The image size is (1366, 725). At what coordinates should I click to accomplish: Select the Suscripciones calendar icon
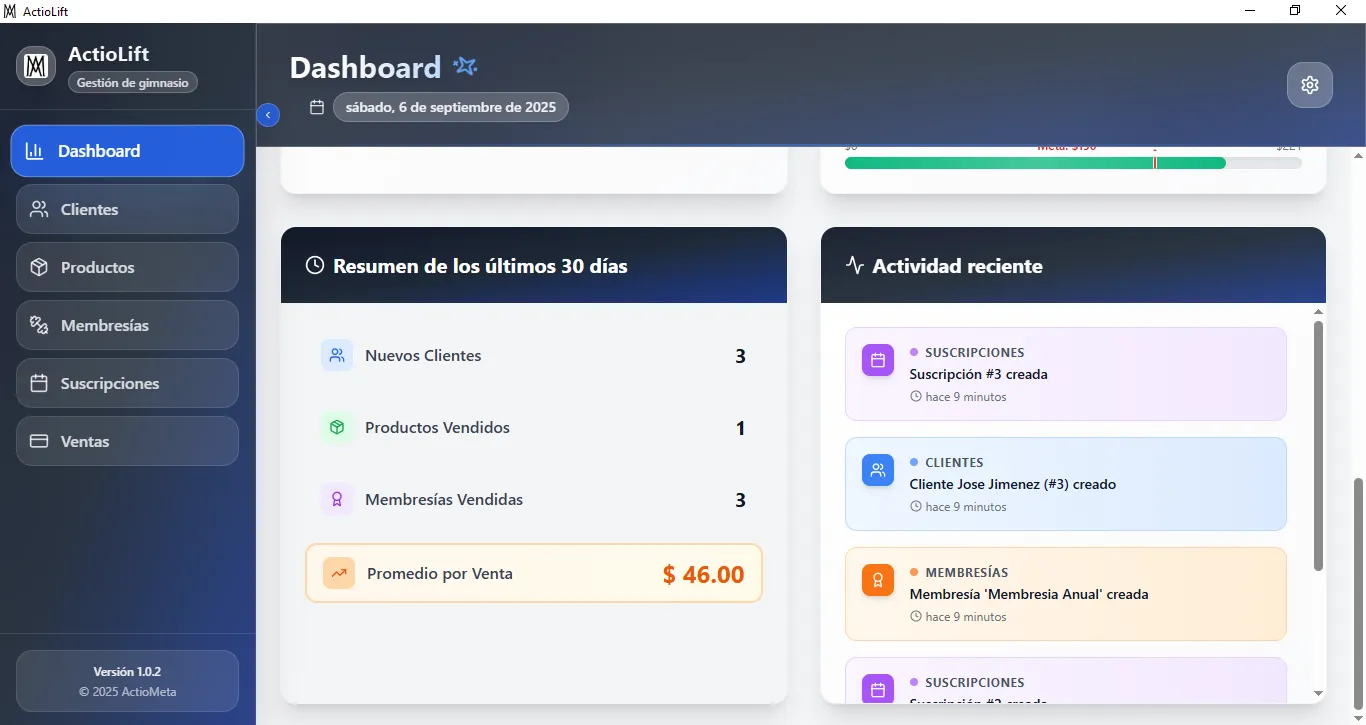[x=39, y=383]
